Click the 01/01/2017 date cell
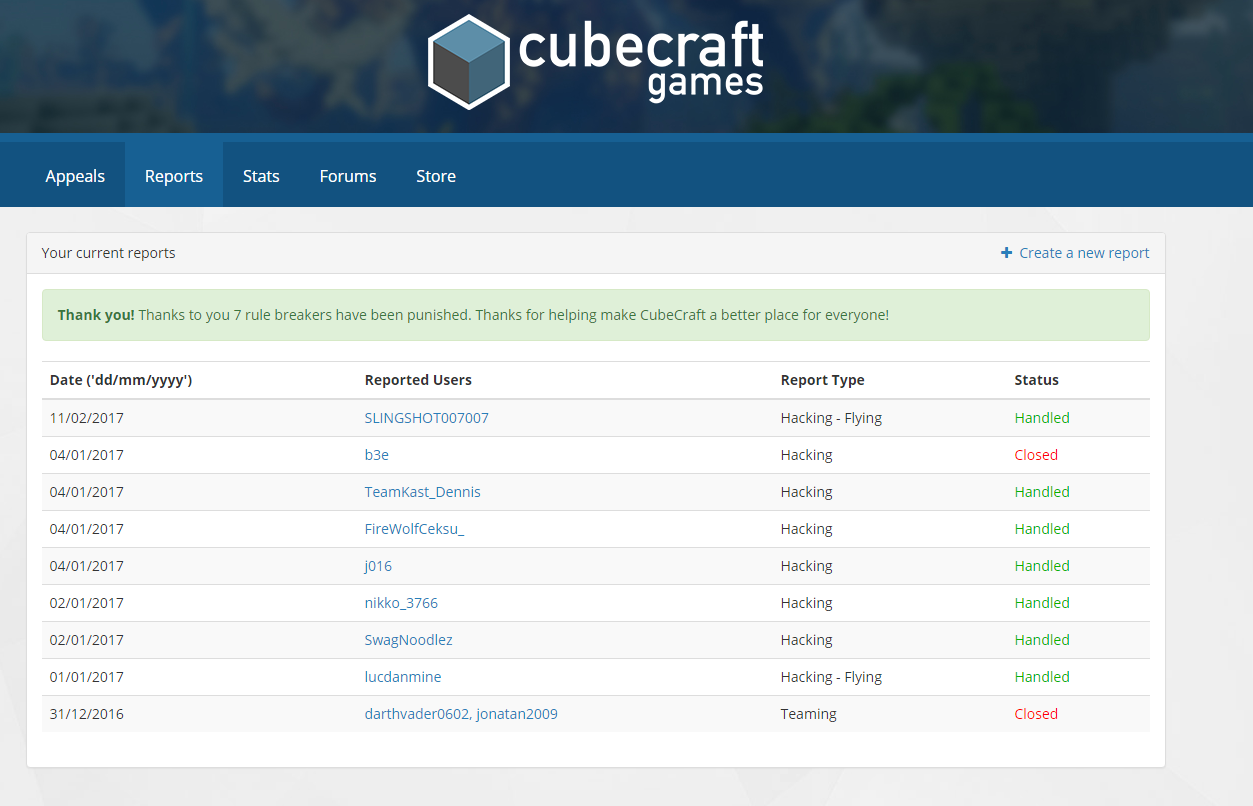 pyautogui.click(x=87, y=677)
